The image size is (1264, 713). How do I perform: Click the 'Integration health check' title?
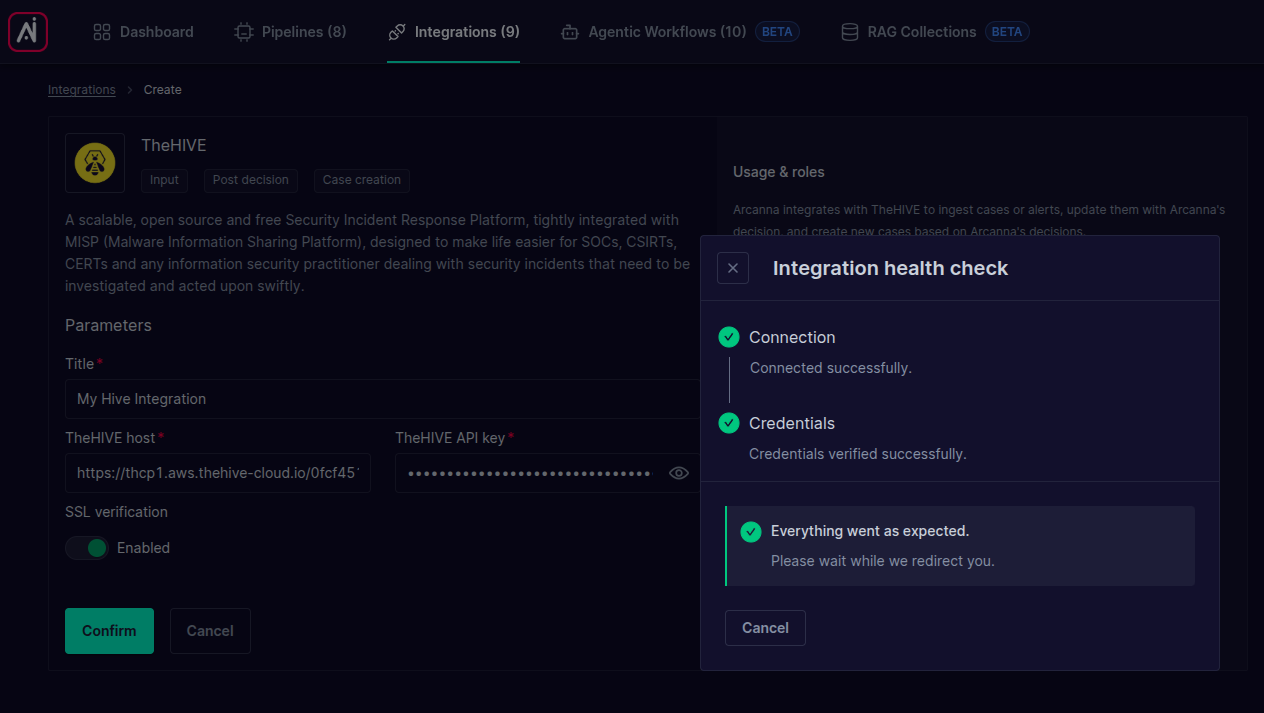891,268
